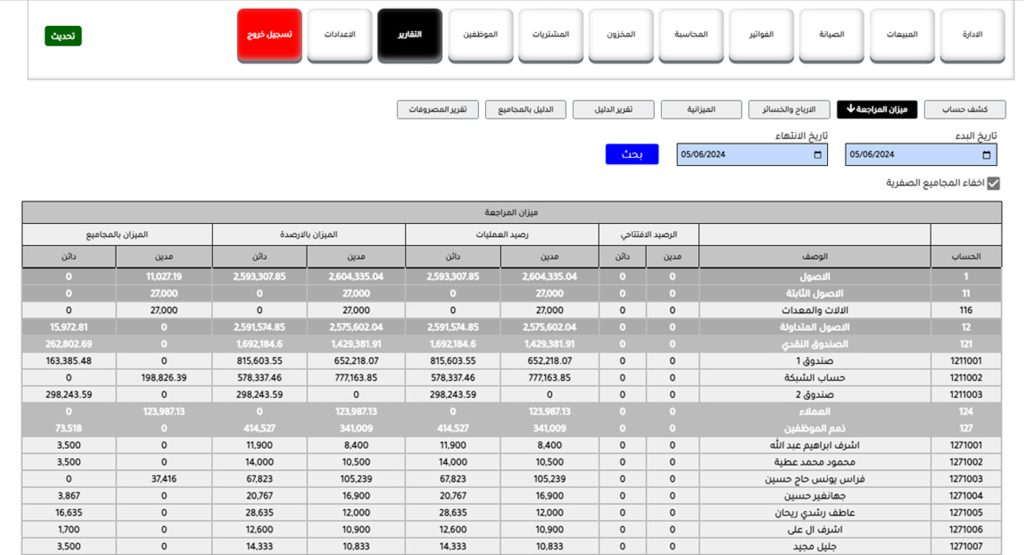
Task: Select the كشف حساب report tab
Action: (965, 109)
